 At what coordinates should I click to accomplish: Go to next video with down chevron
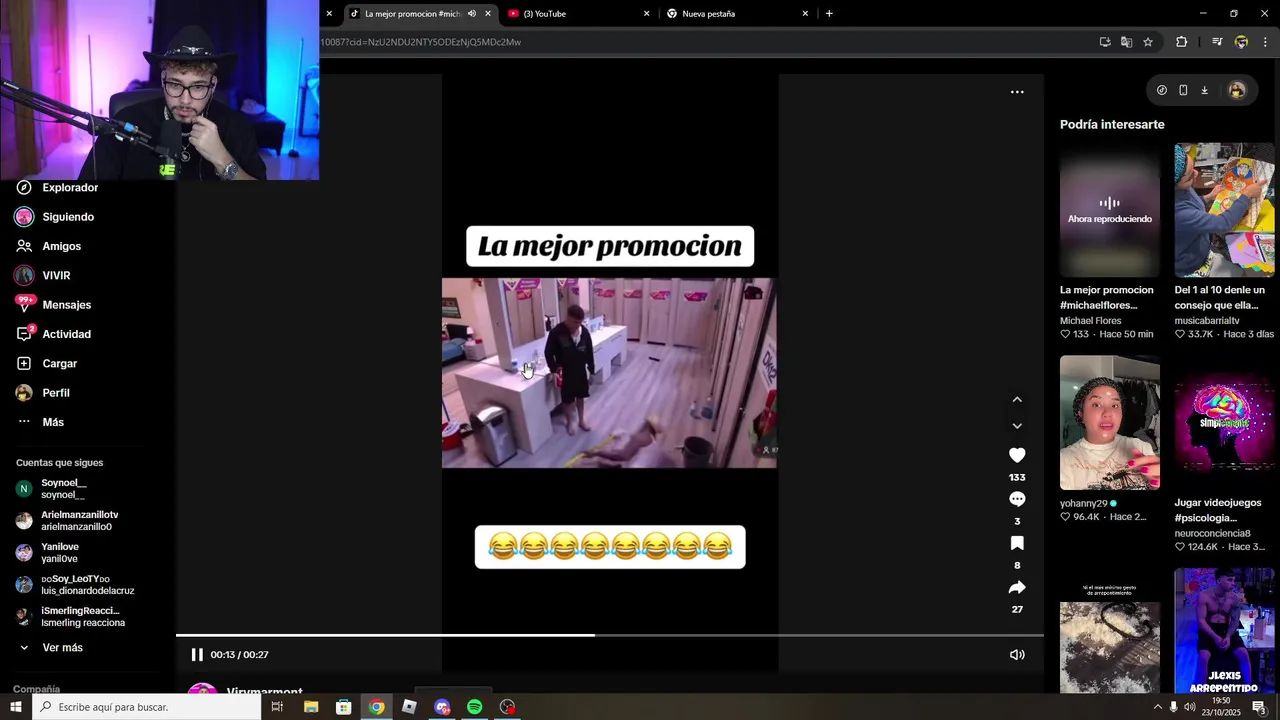pyautogui.click(x=1017, y=426)
